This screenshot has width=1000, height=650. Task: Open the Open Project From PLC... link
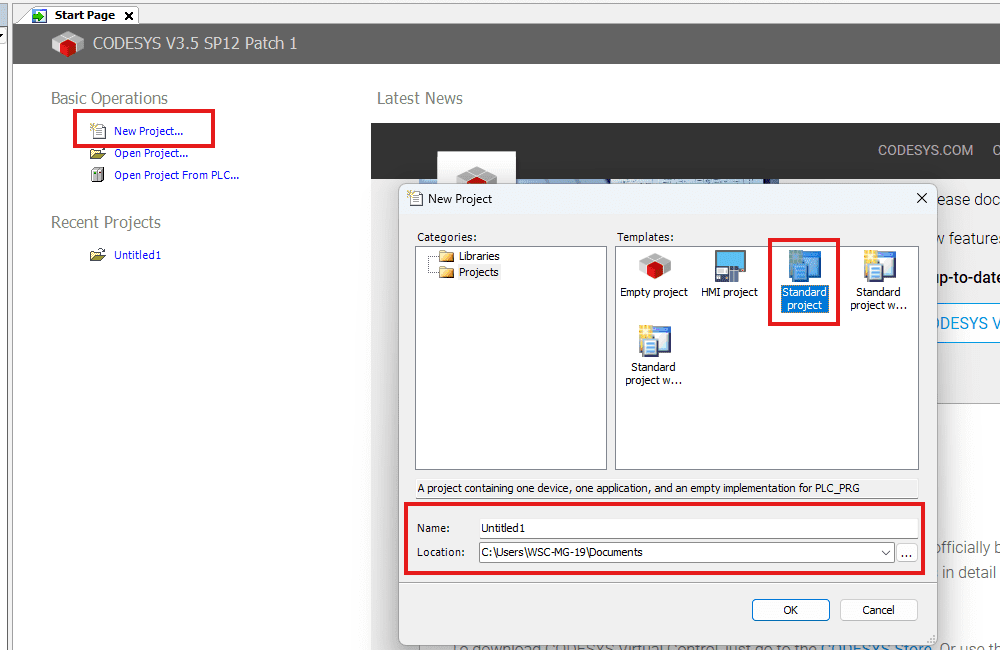[x=177, y=175]
